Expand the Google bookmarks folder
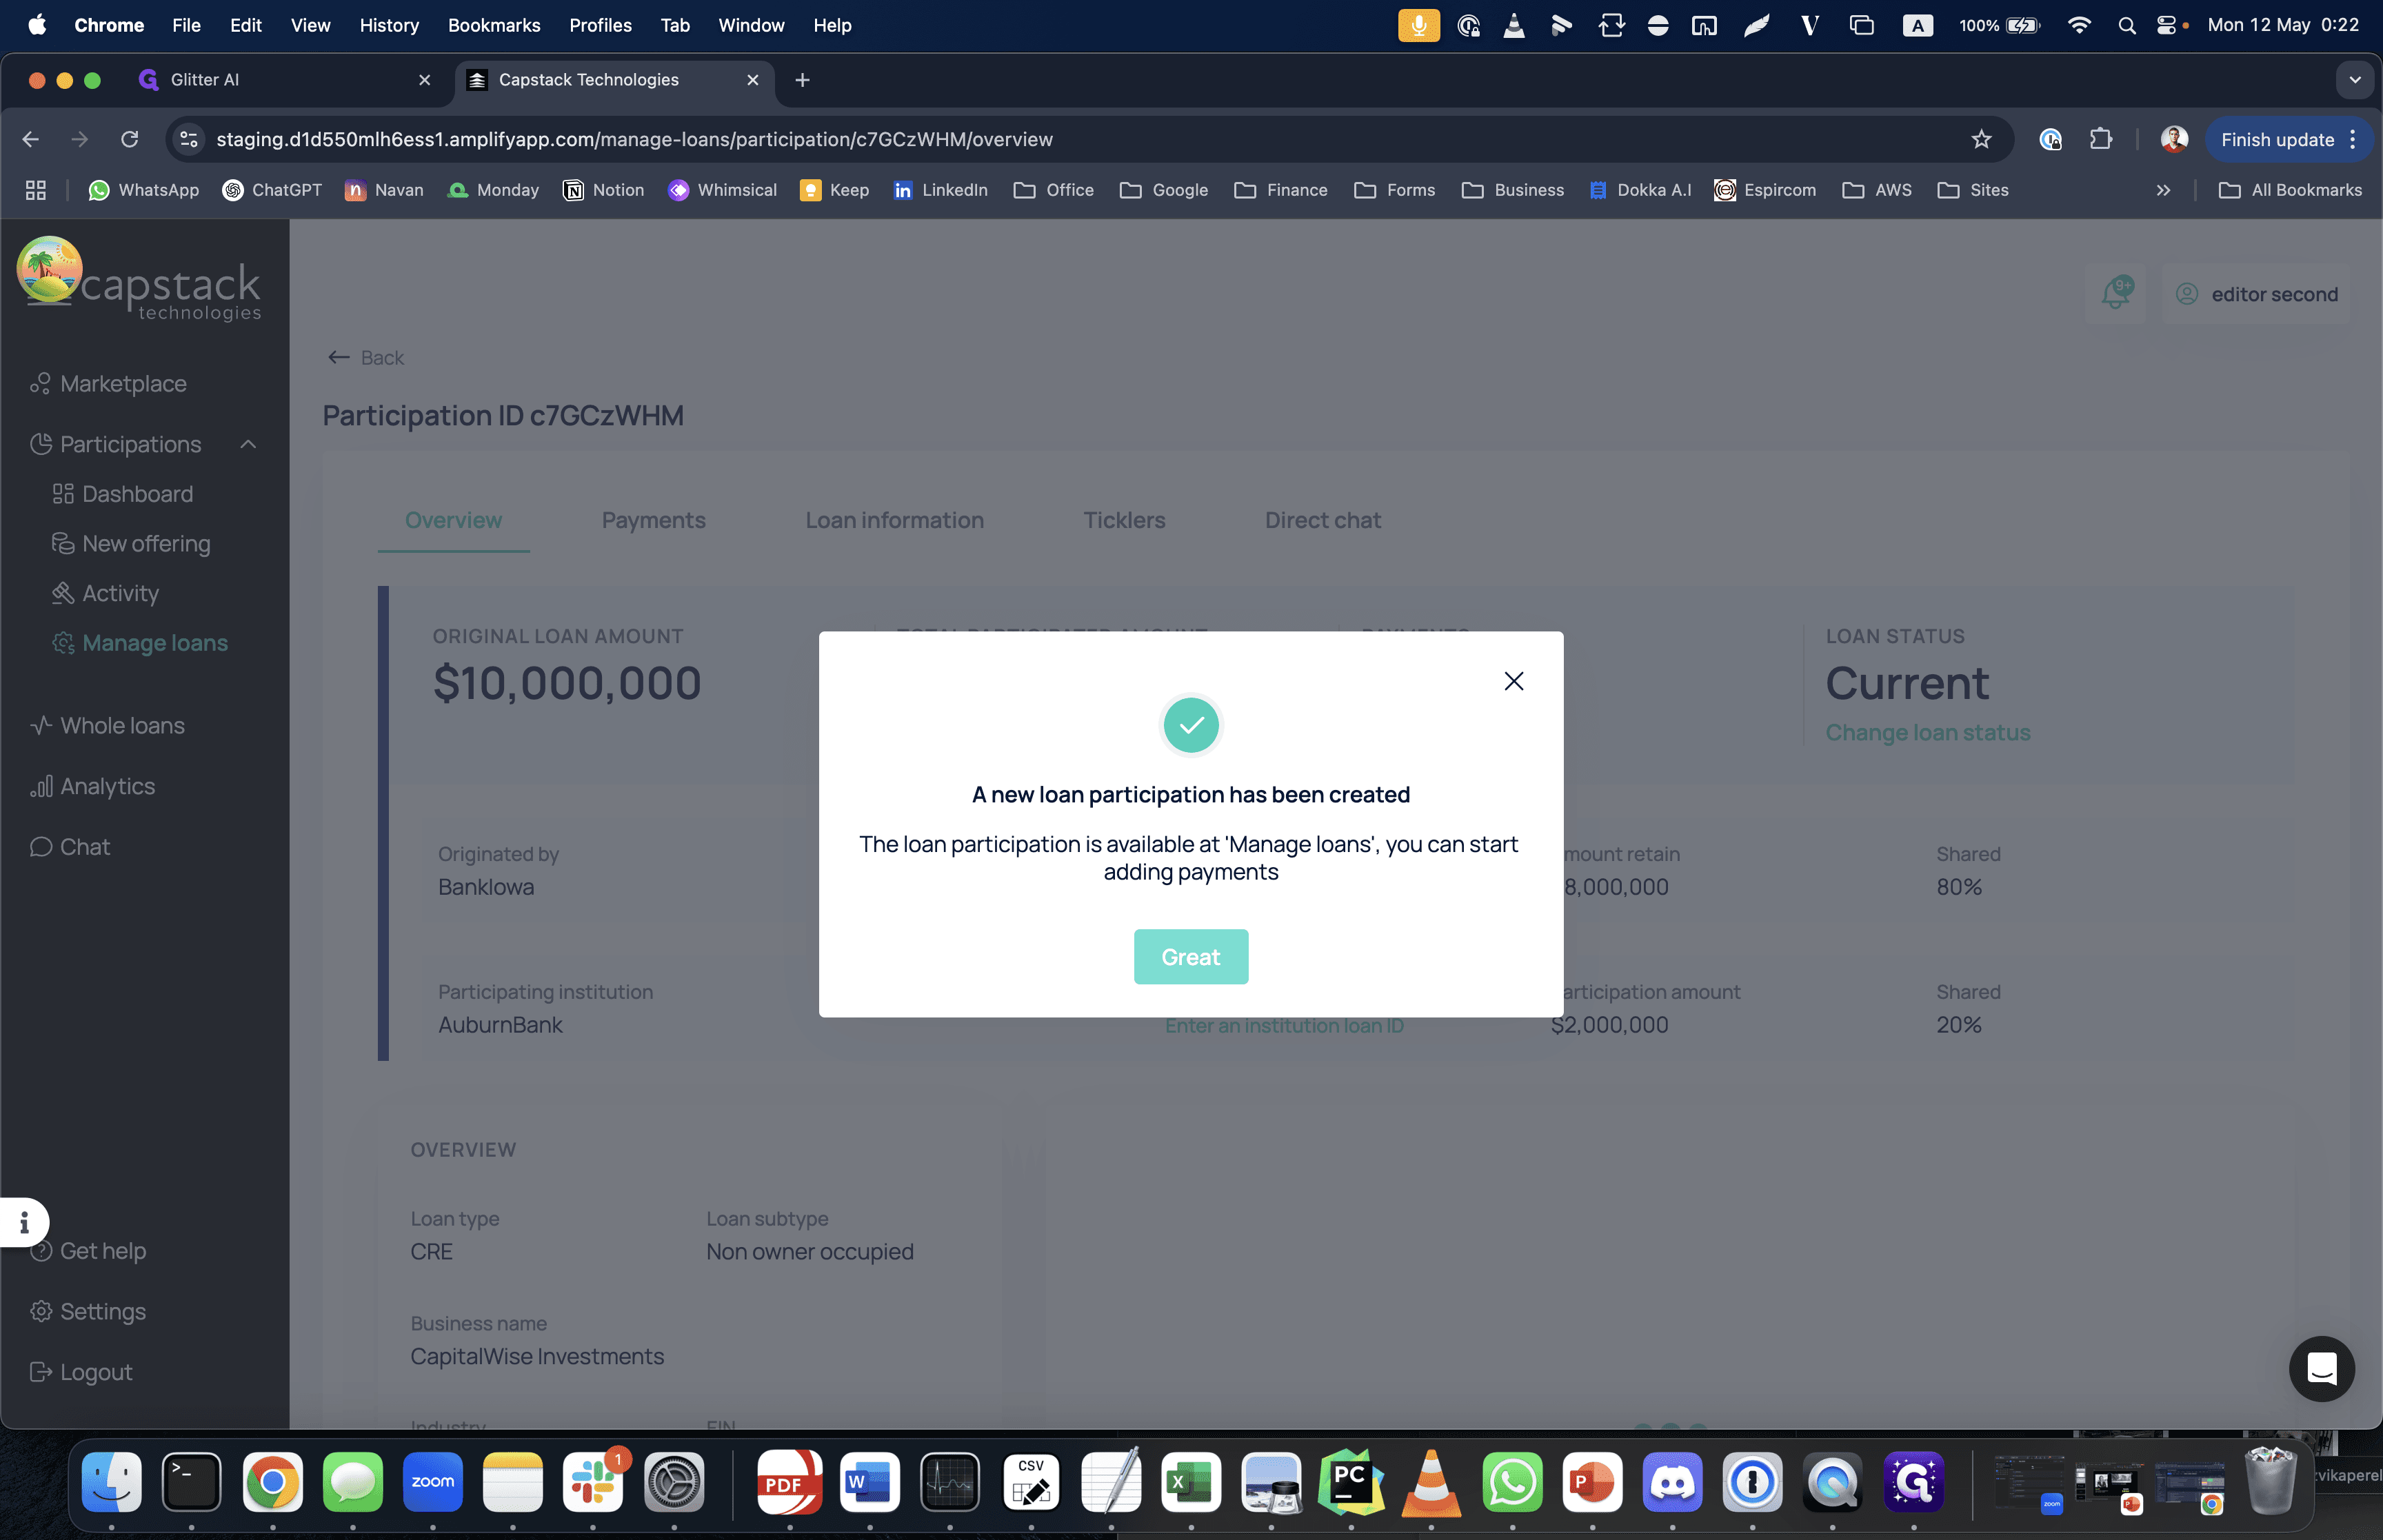The width and height of the screenshot is (2383, 1540). [x=1164, y=190]
